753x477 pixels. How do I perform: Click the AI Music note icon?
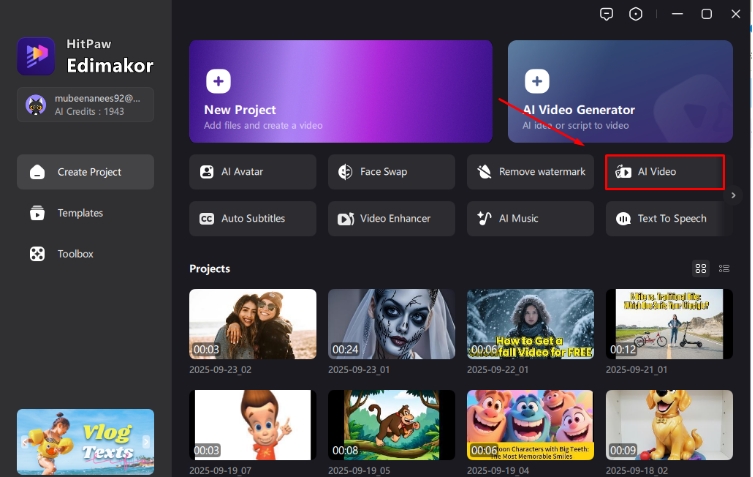[x=484, y=219]
